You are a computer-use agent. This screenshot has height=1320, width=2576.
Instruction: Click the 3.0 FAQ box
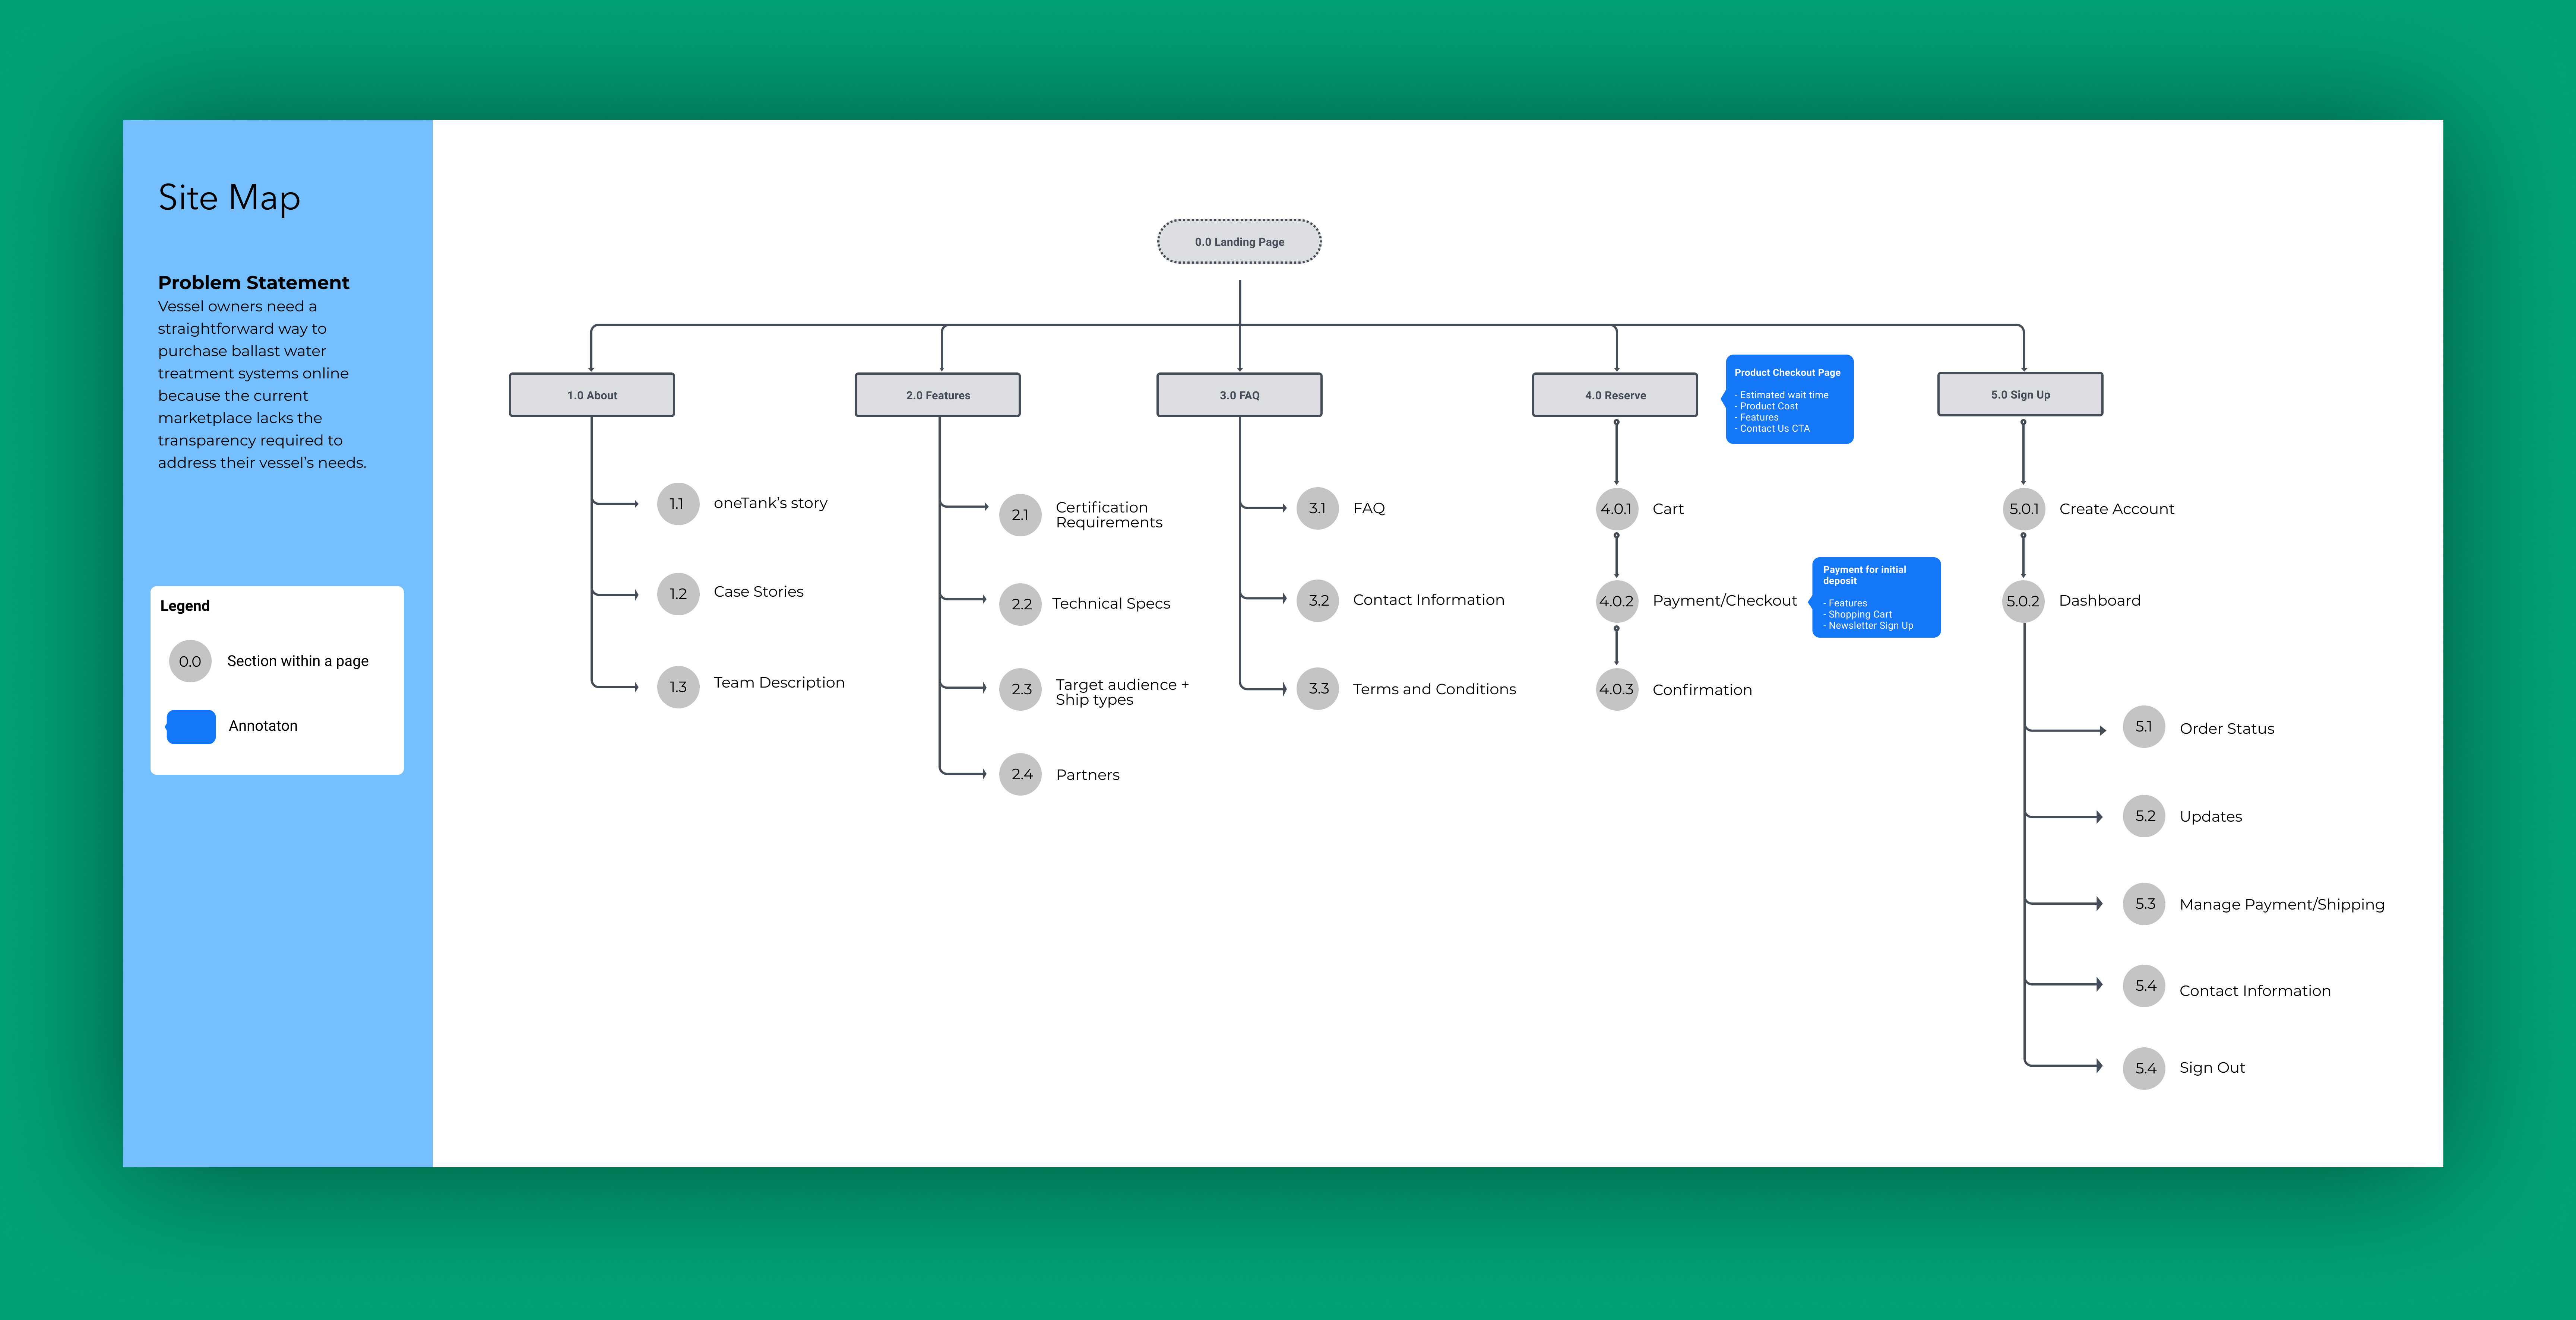(1239, 395)
